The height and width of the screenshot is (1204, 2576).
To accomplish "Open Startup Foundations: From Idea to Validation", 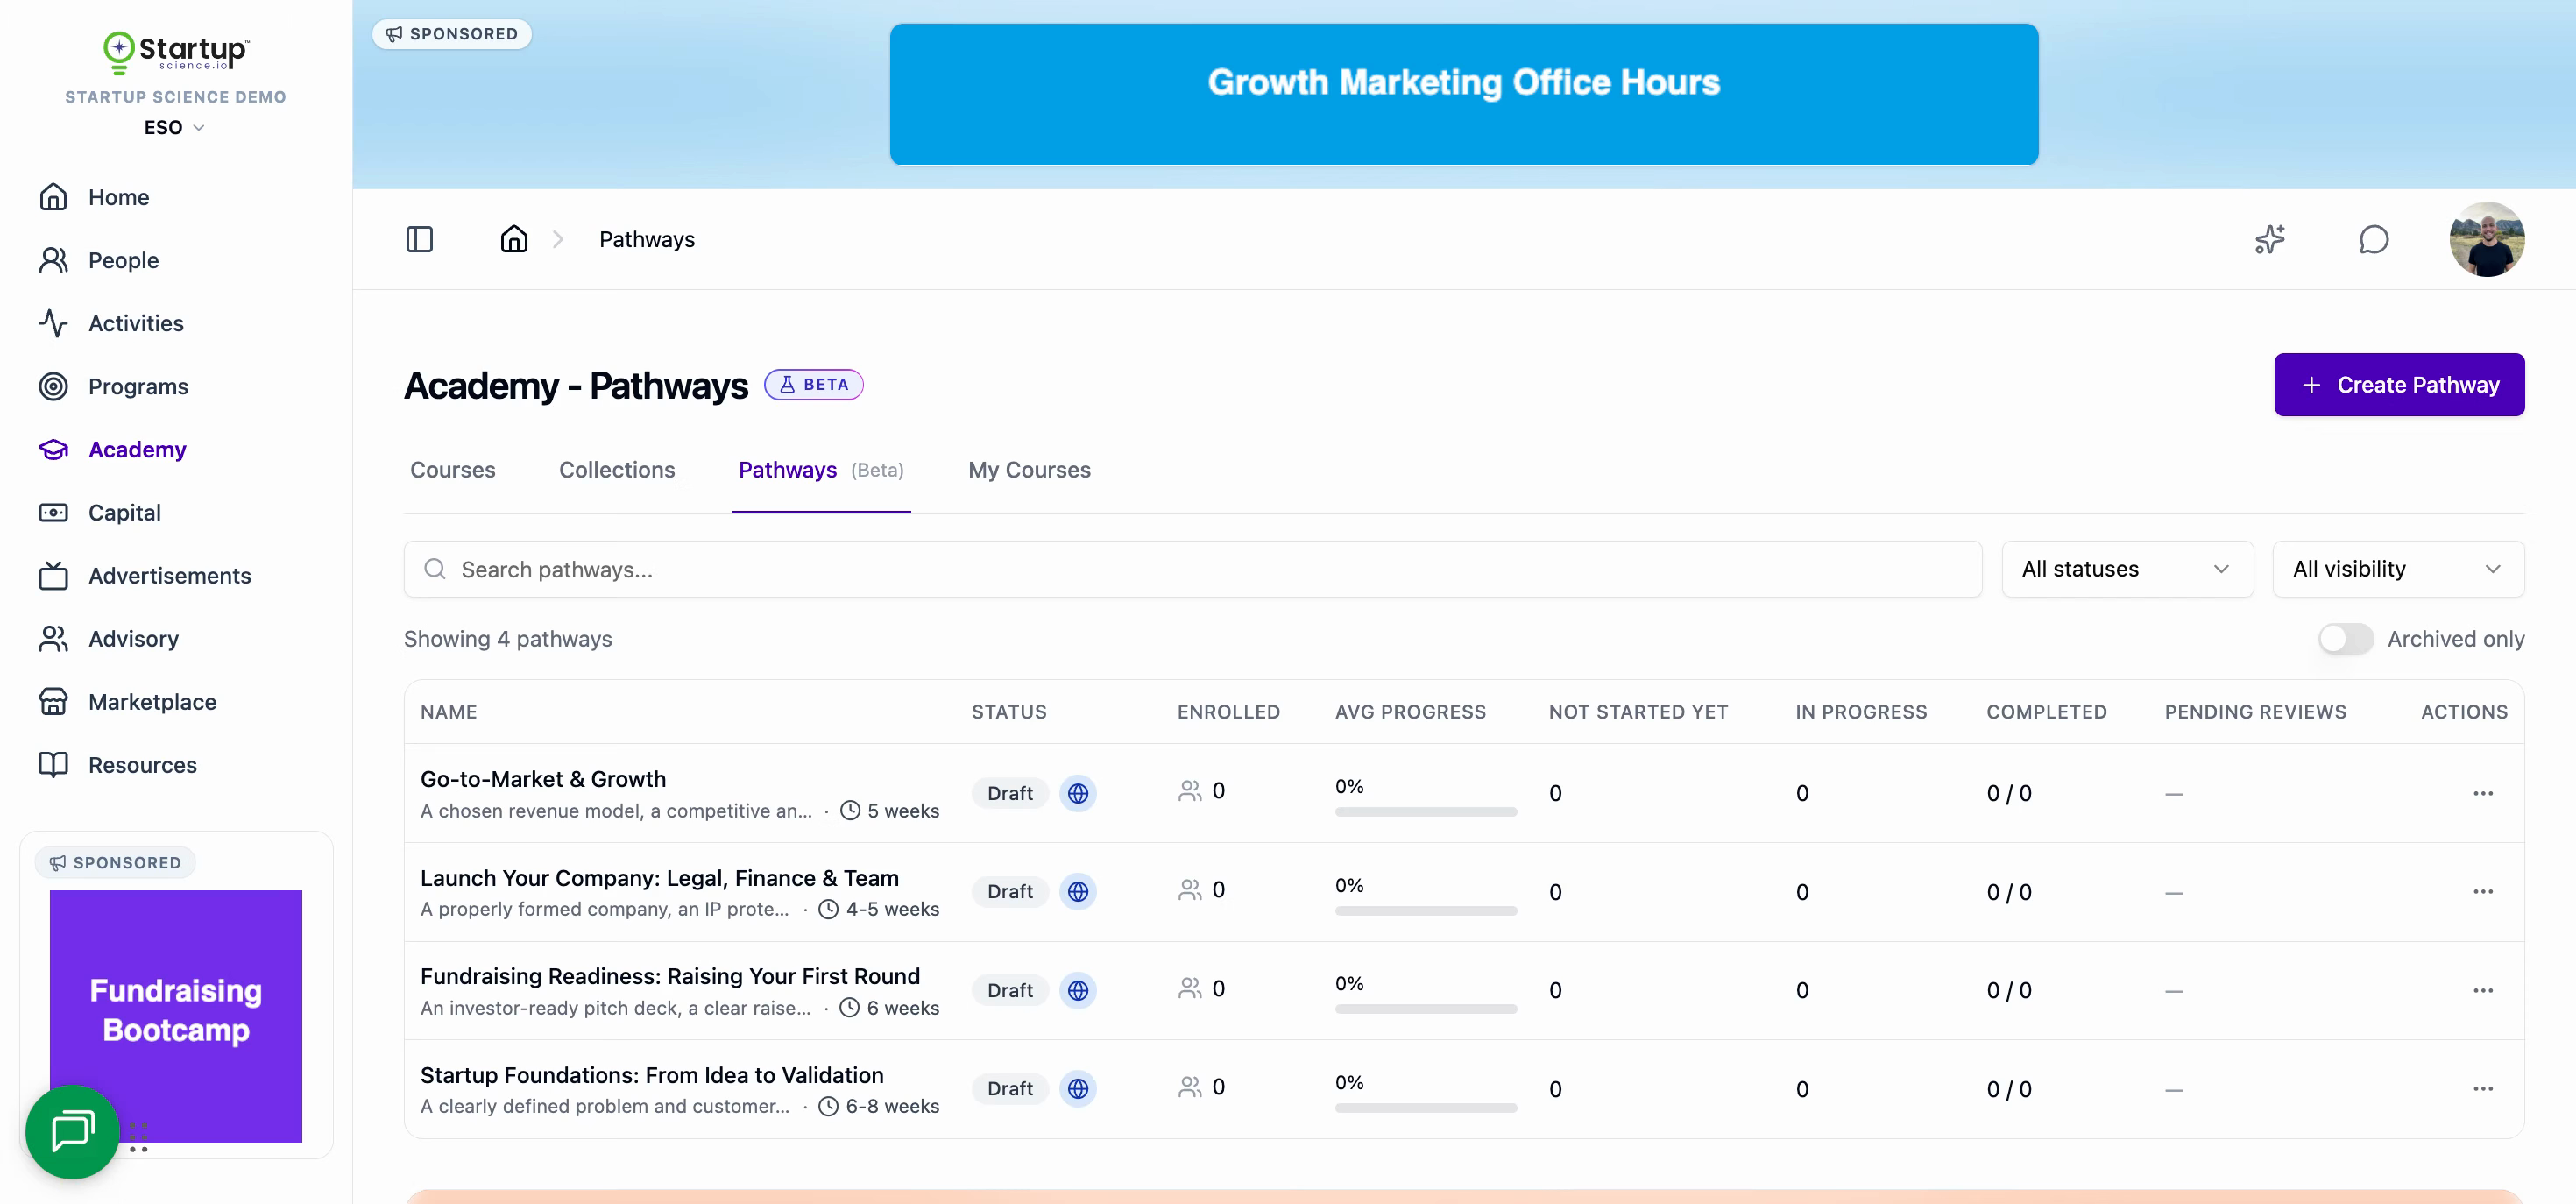I will pyautogui.click(x=652, y=1075).
